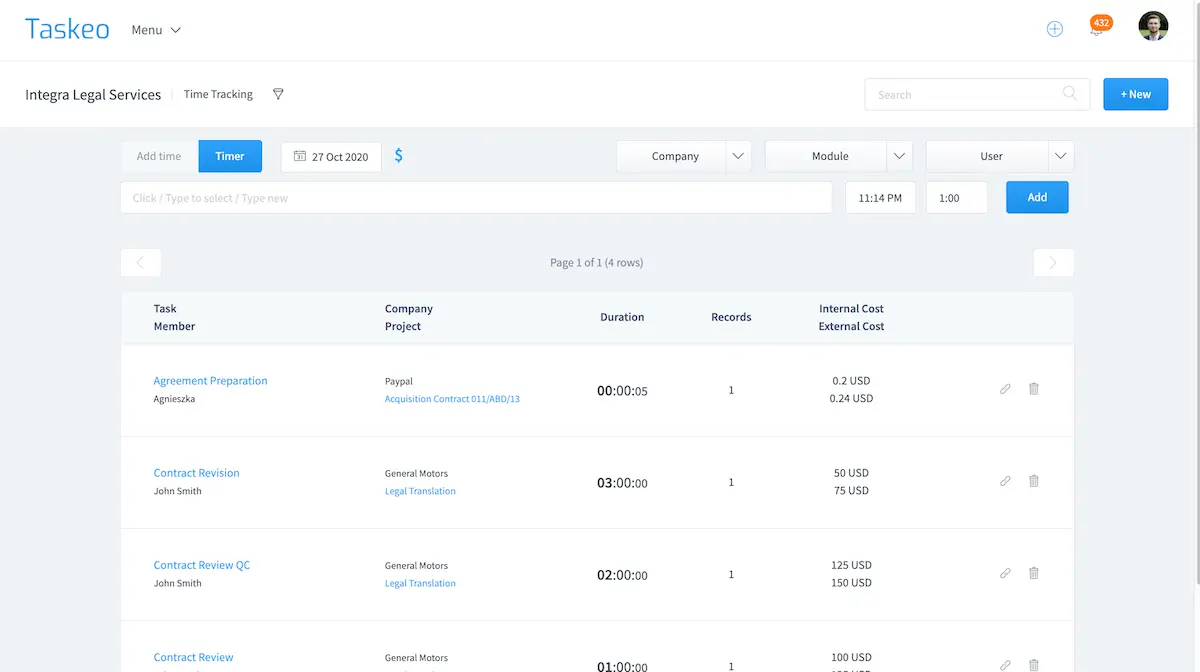
Task: Expand the Company filter dropdown
Action: [x=738, y=156]
